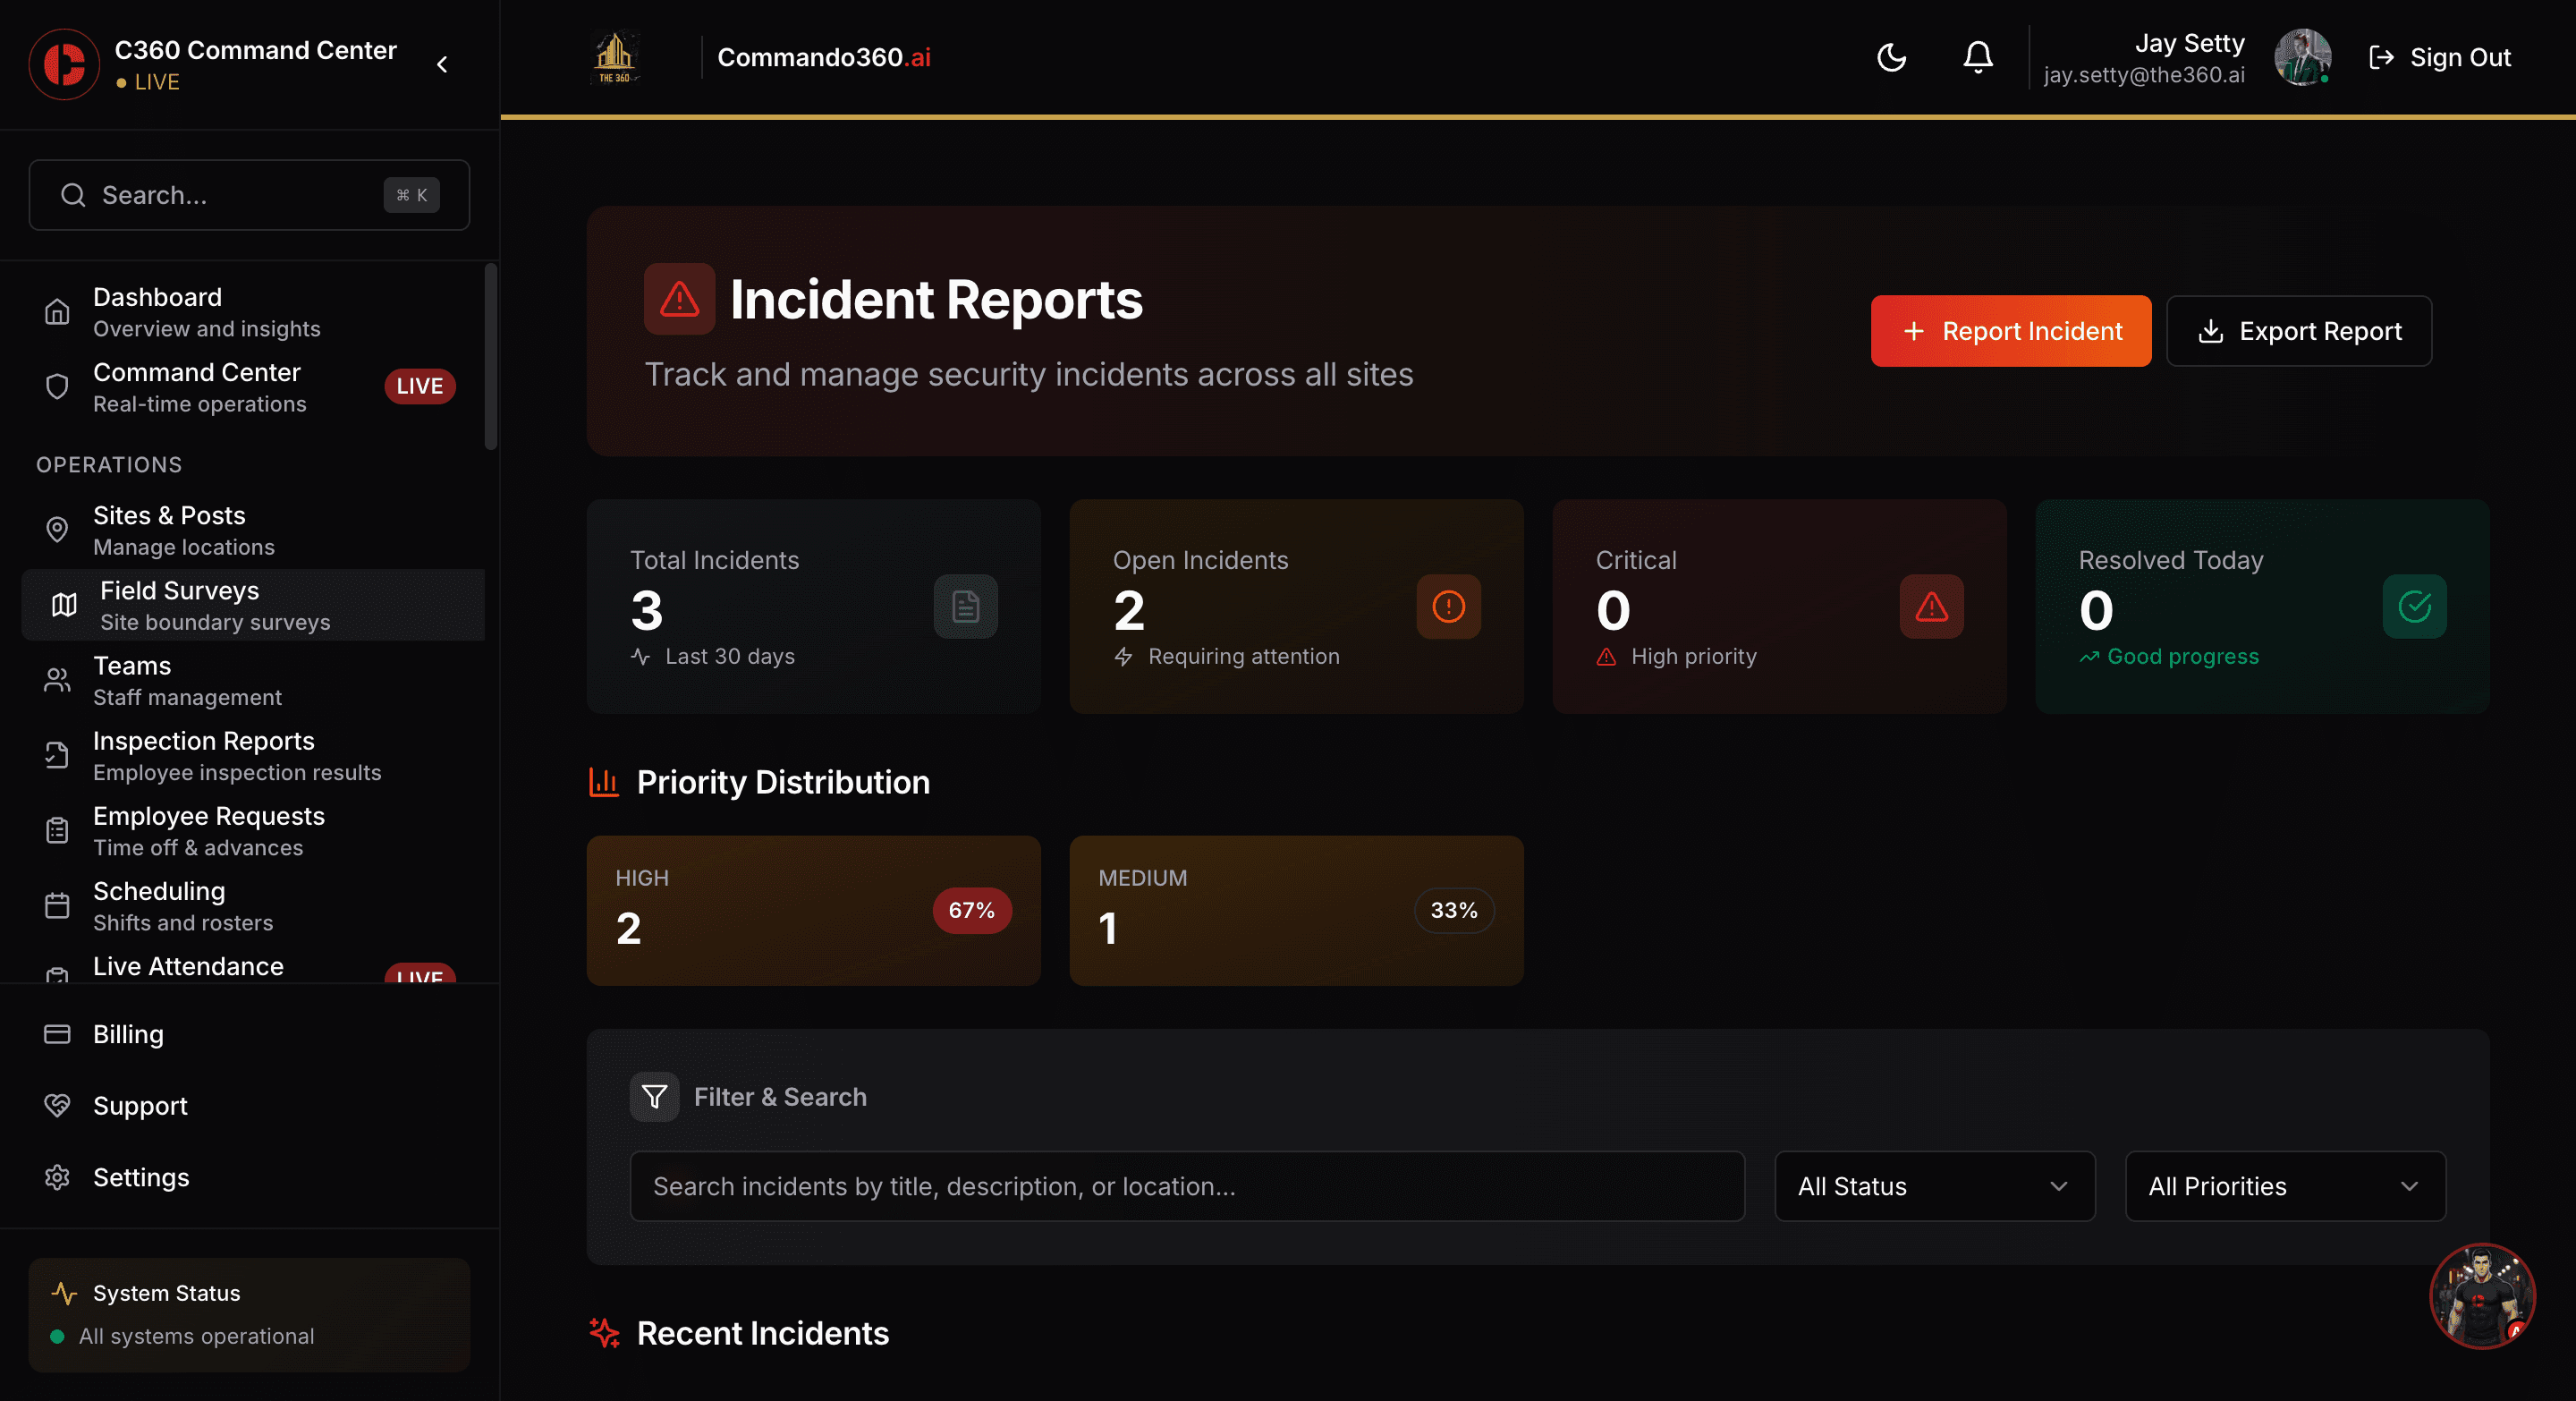Toggle dark mode using the moon icon
The image size is (2576, 1401).
[x=1890, y=57]
